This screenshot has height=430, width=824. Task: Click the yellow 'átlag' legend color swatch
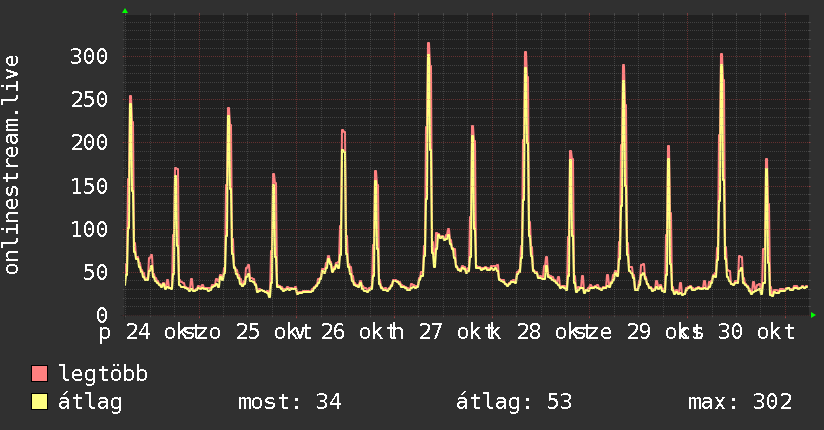[x=39, y=402]
